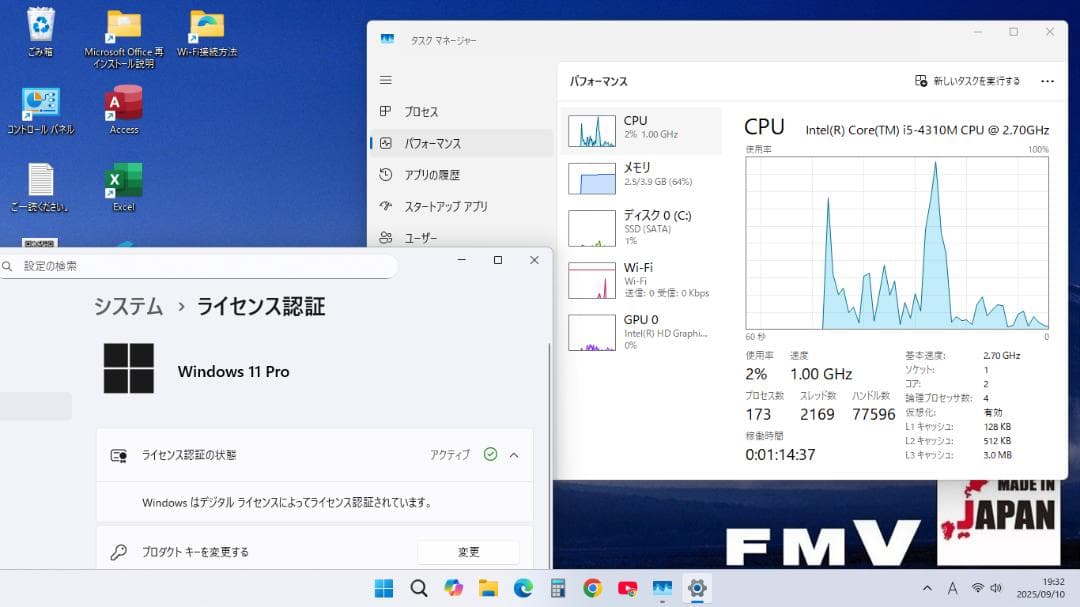The image size is (1080, 607).
Task: Click the key icon beside プロダクト キーを変更する
Action: click(x=118, y=552)
